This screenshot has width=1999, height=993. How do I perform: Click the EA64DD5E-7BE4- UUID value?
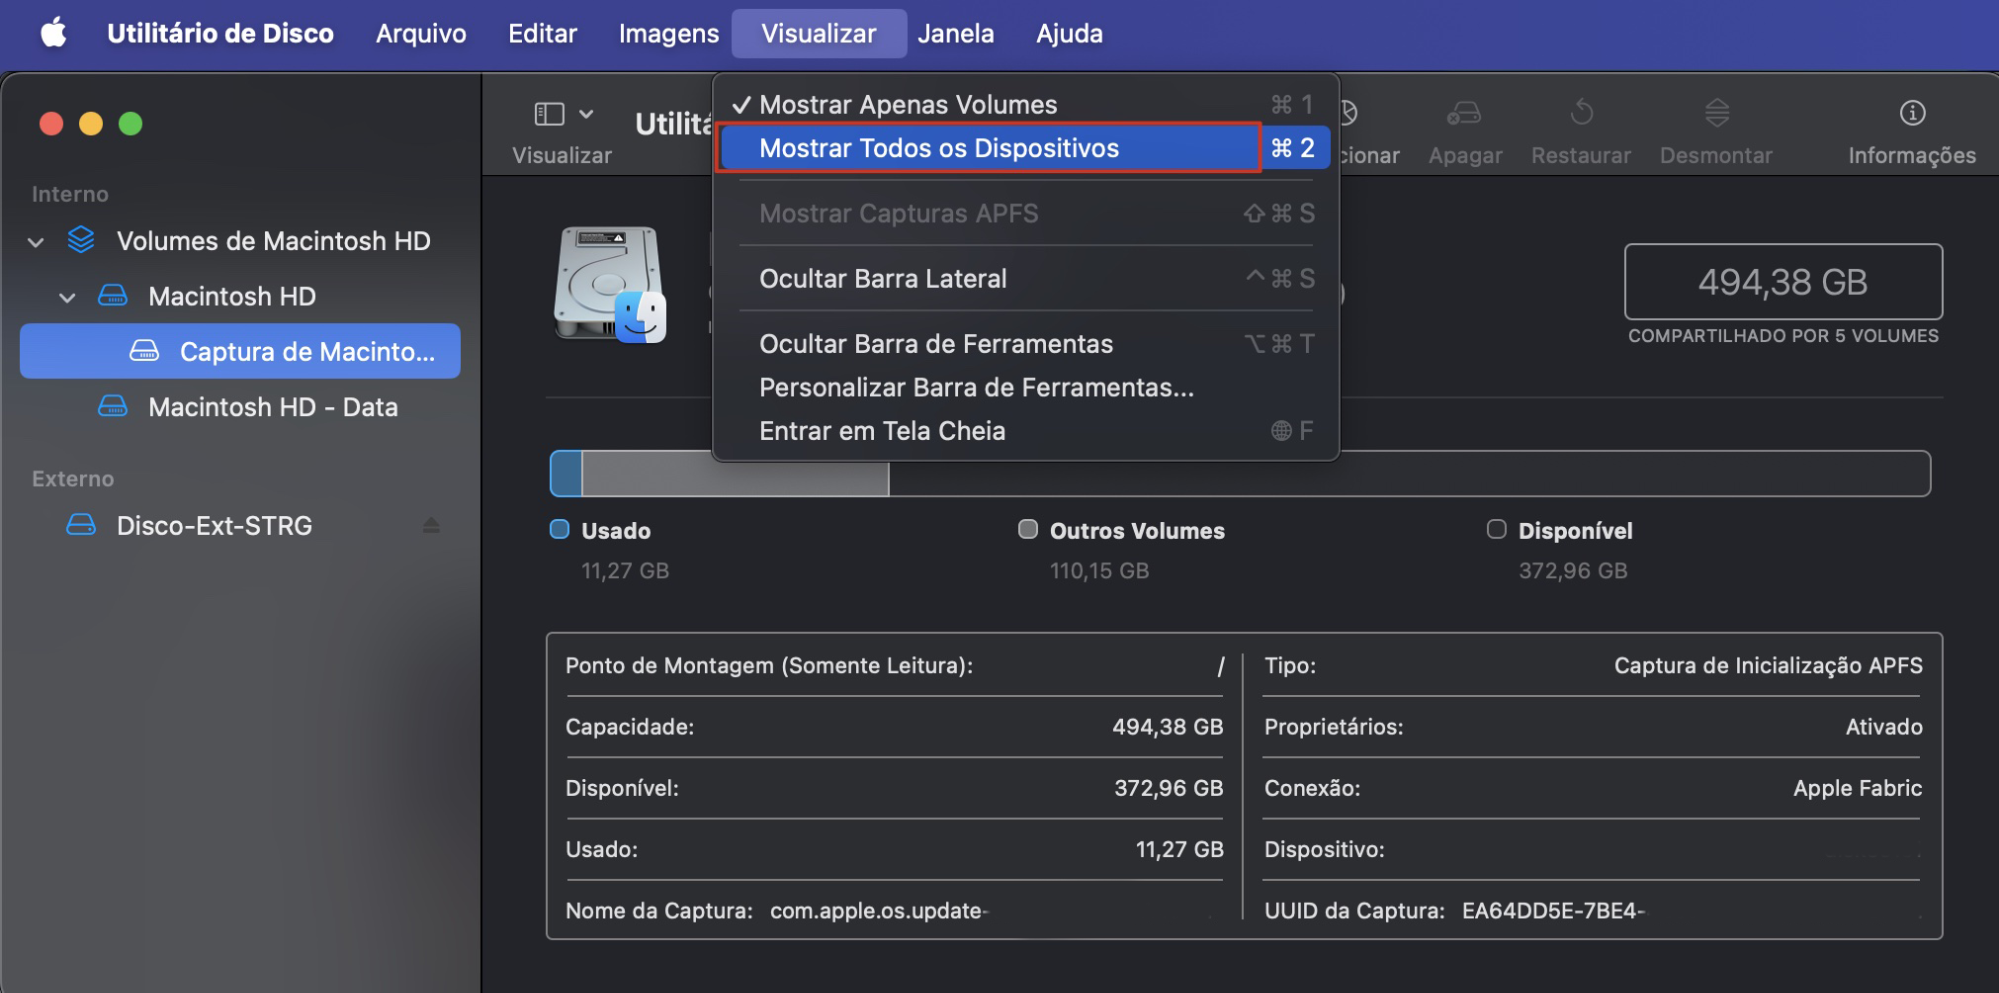1553,911
